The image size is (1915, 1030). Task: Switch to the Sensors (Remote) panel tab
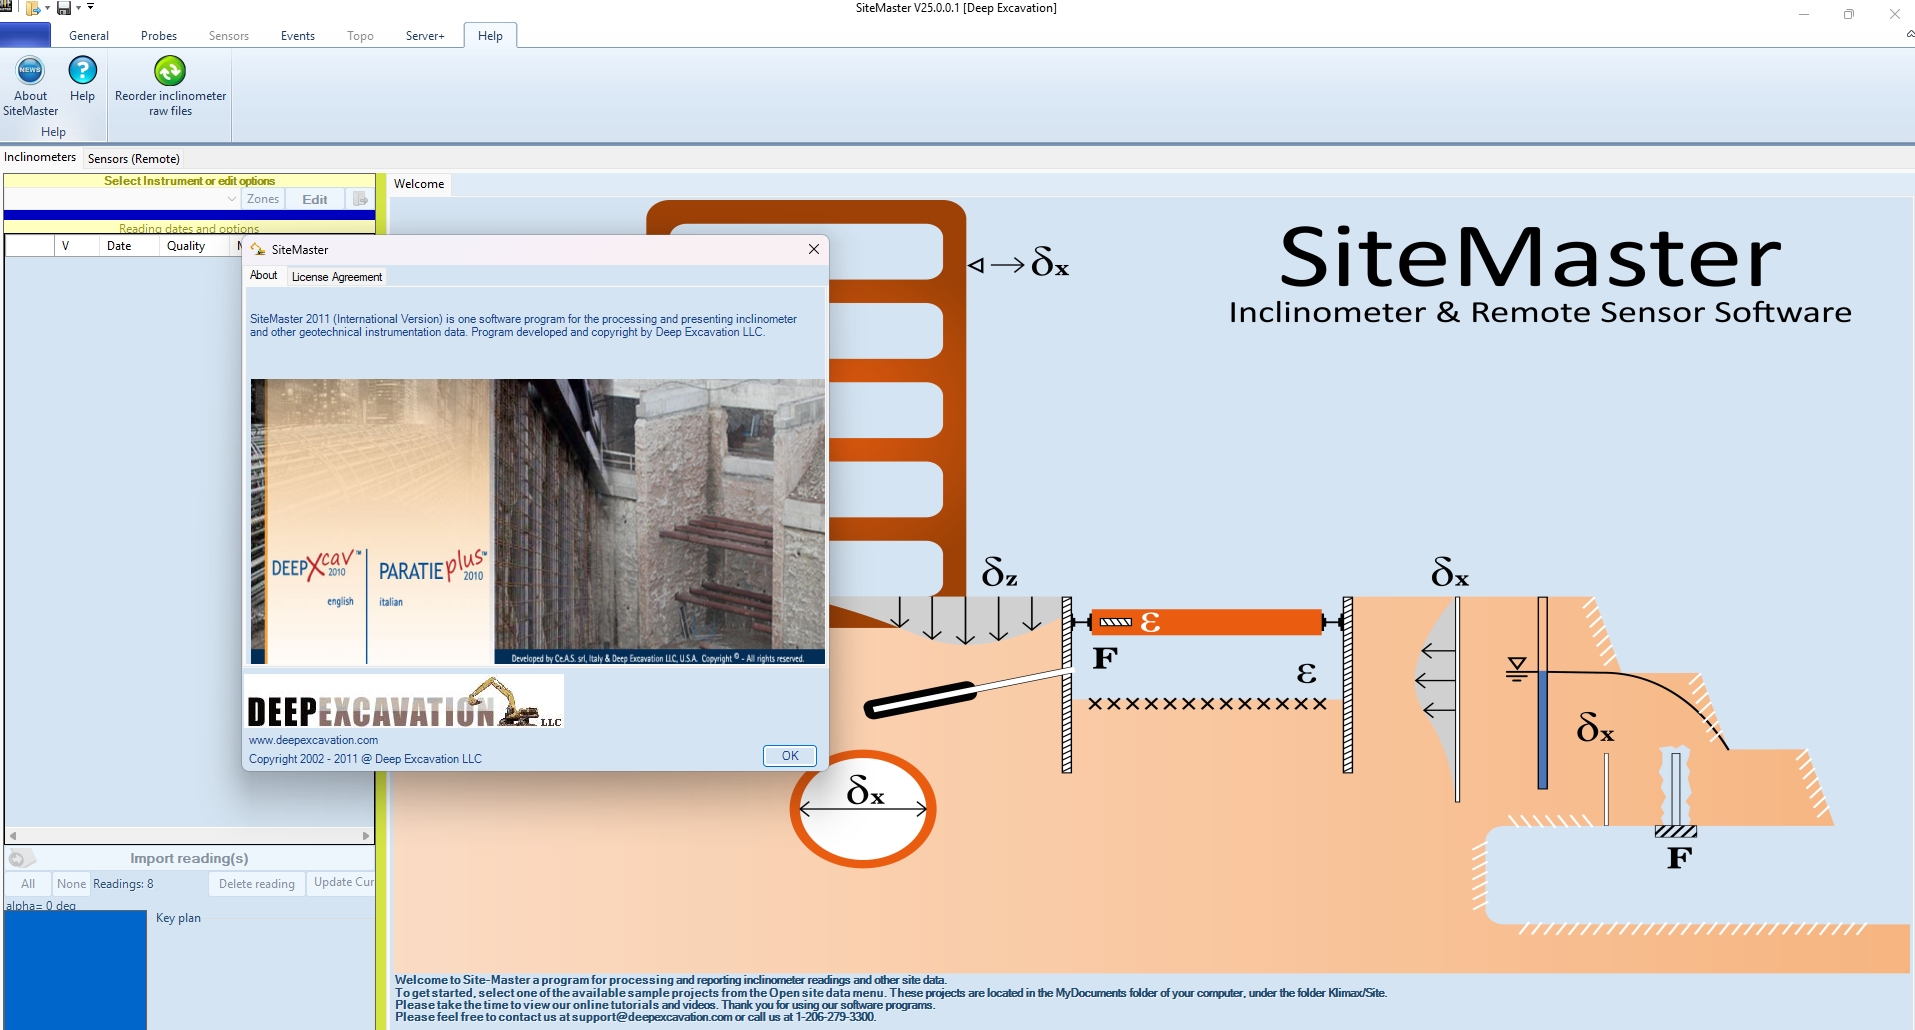(x=134, y=159)
